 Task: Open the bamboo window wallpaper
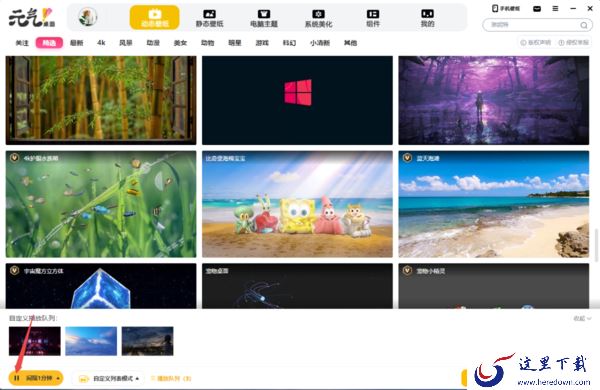tap(101, 100)
